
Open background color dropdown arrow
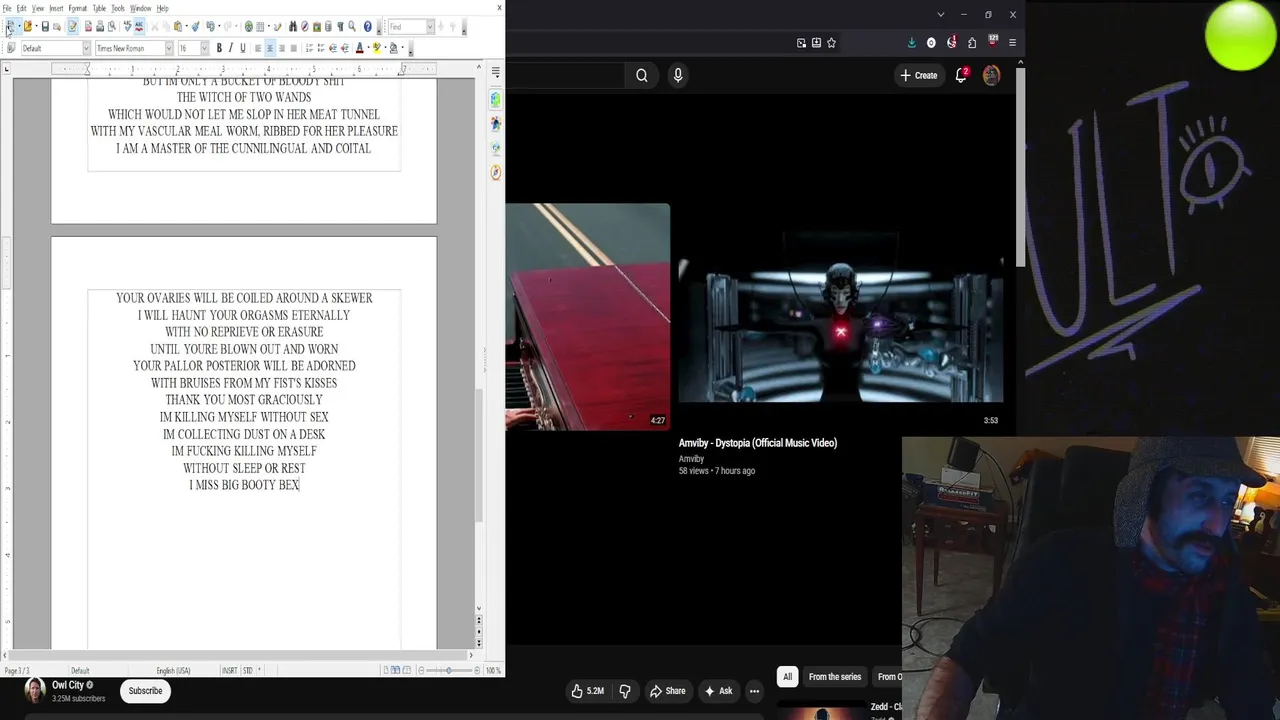(x=403, y=48)
